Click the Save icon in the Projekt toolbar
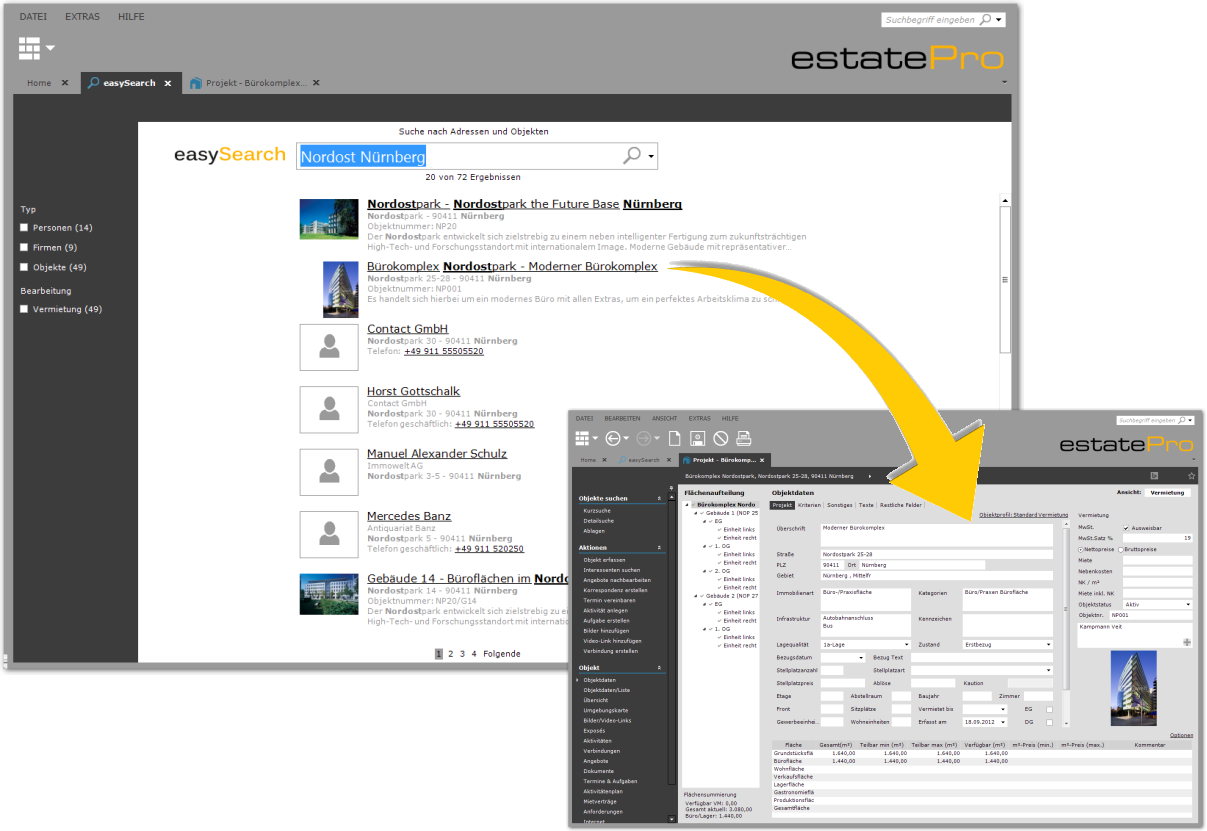Image resolution: width=1207 pixels, height=831 pixels. pyautogui.click(x=697, y=438)
